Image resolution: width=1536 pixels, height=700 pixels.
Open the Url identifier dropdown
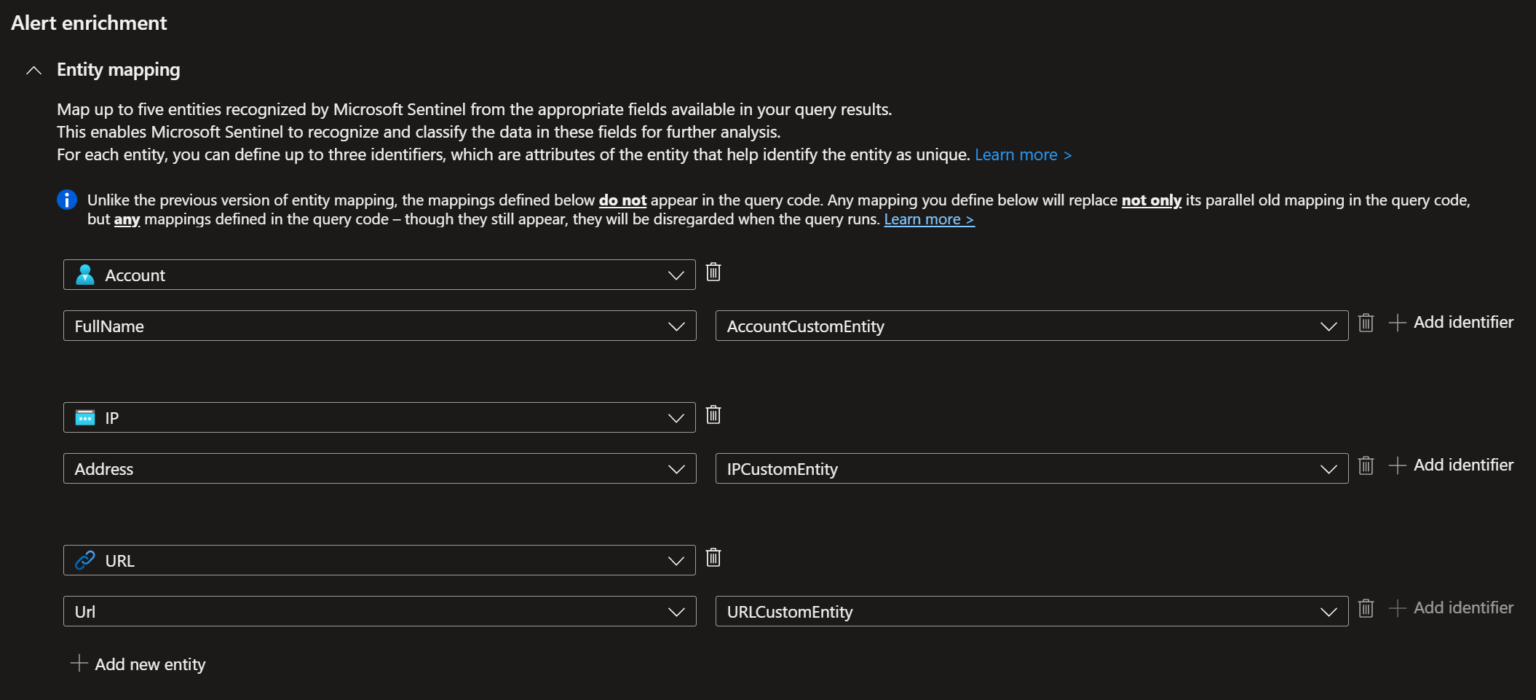pyautogui.click(x=676, y=611)
